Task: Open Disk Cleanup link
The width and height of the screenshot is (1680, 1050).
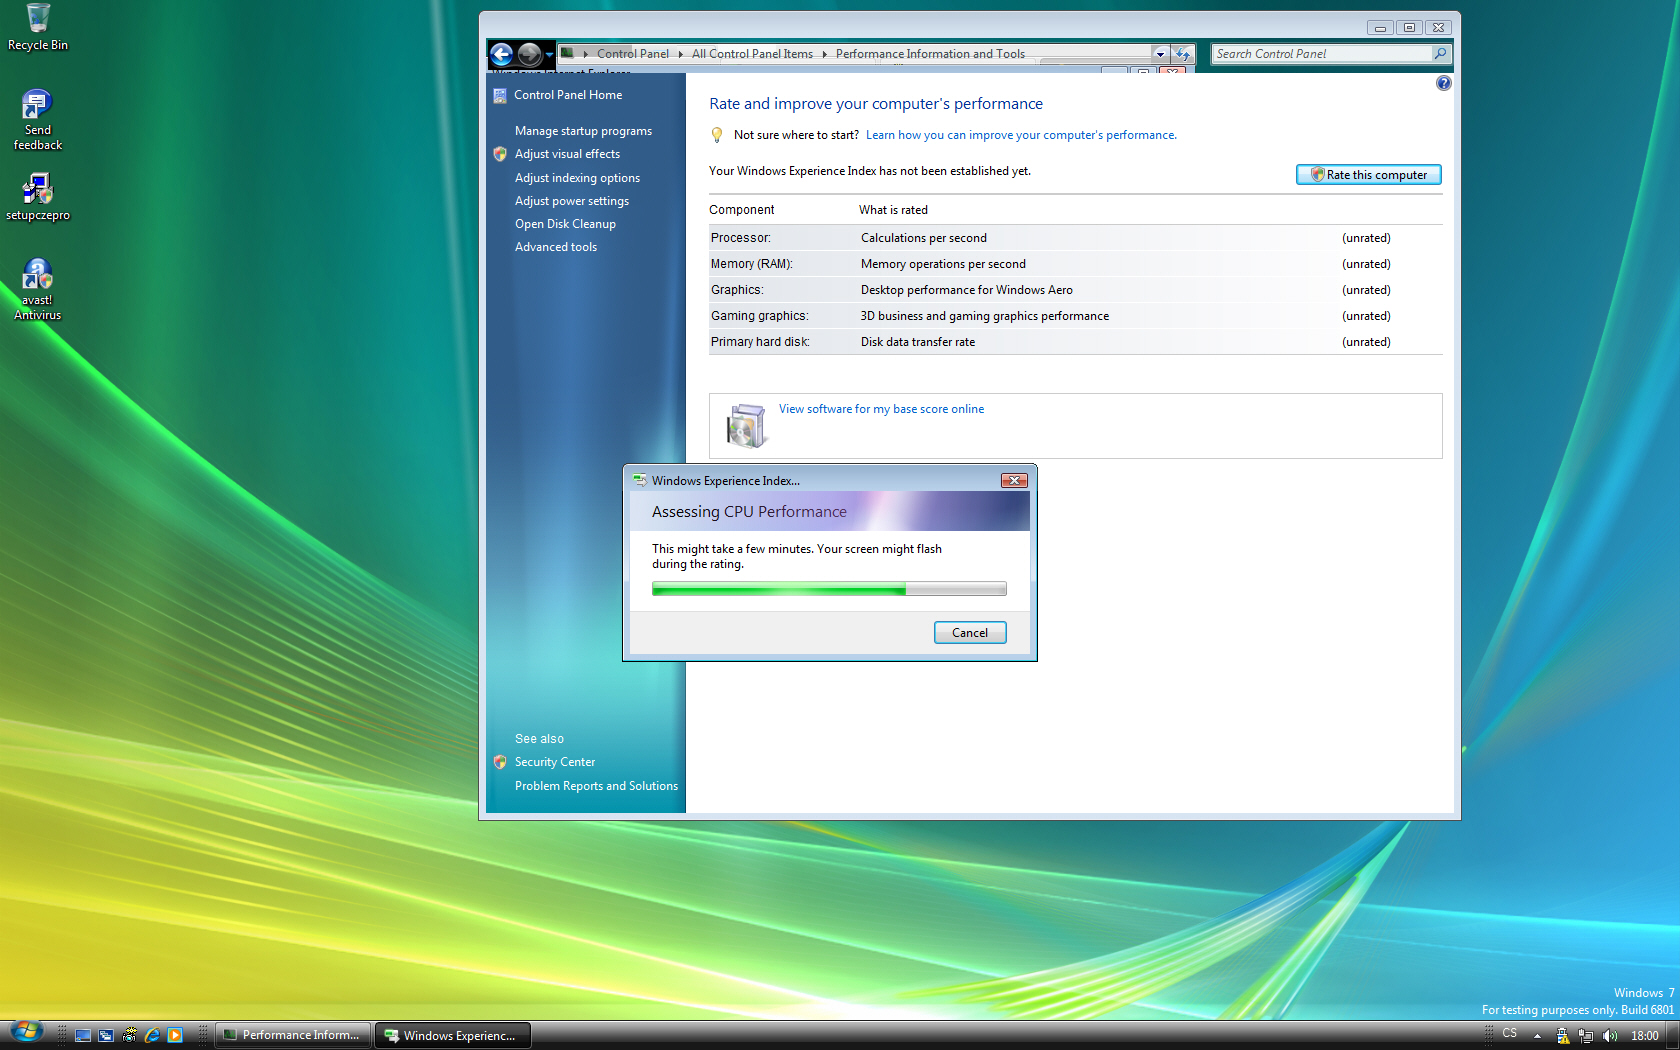Action: pos(565,224)
